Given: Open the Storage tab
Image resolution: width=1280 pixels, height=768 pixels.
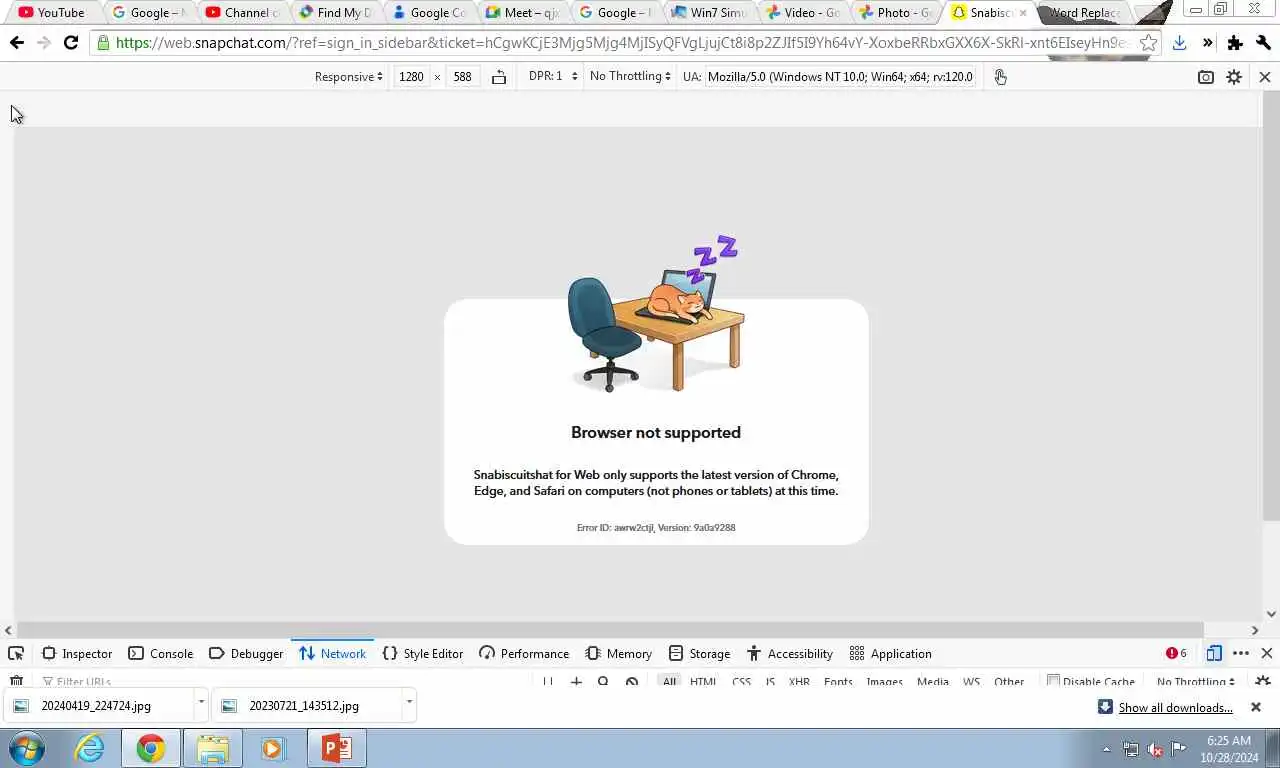Looking at the screenshot, I should point(700,653).
